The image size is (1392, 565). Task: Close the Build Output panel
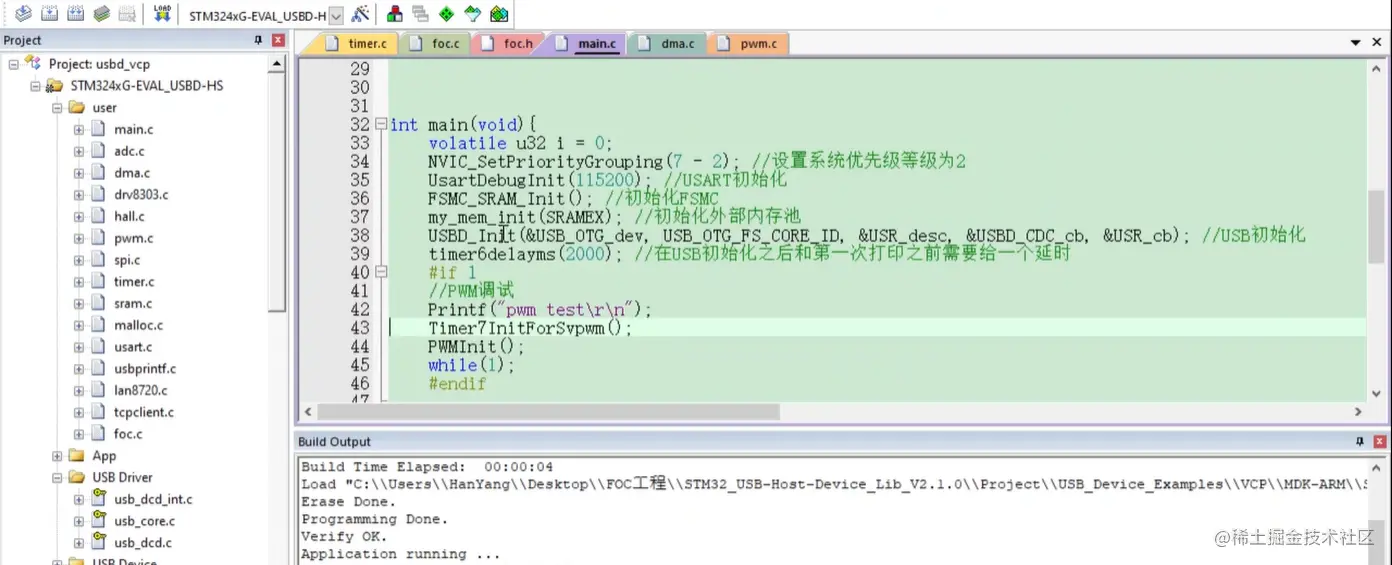click(1380, 441)
